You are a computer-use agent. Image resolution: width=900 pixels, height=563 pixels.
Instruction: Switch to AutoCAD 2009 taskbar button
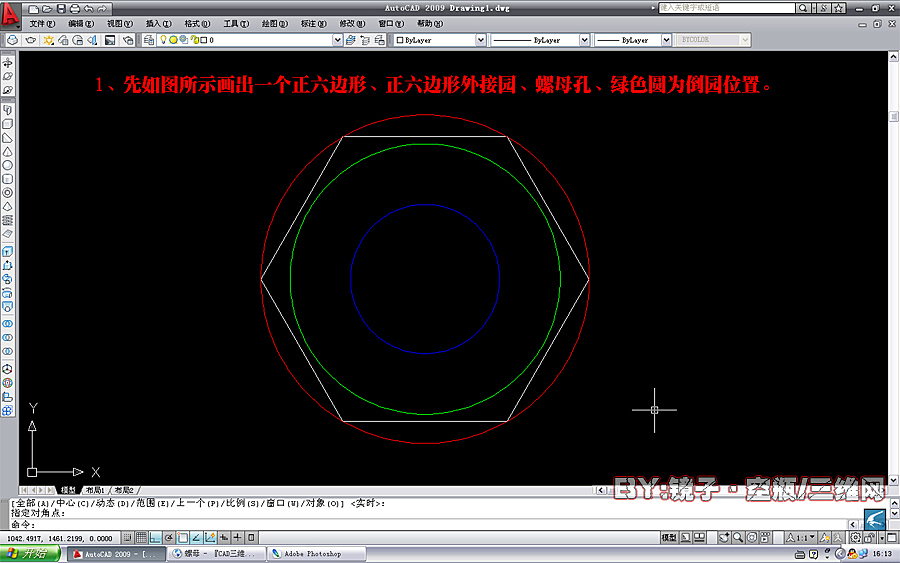pos(117,554)
